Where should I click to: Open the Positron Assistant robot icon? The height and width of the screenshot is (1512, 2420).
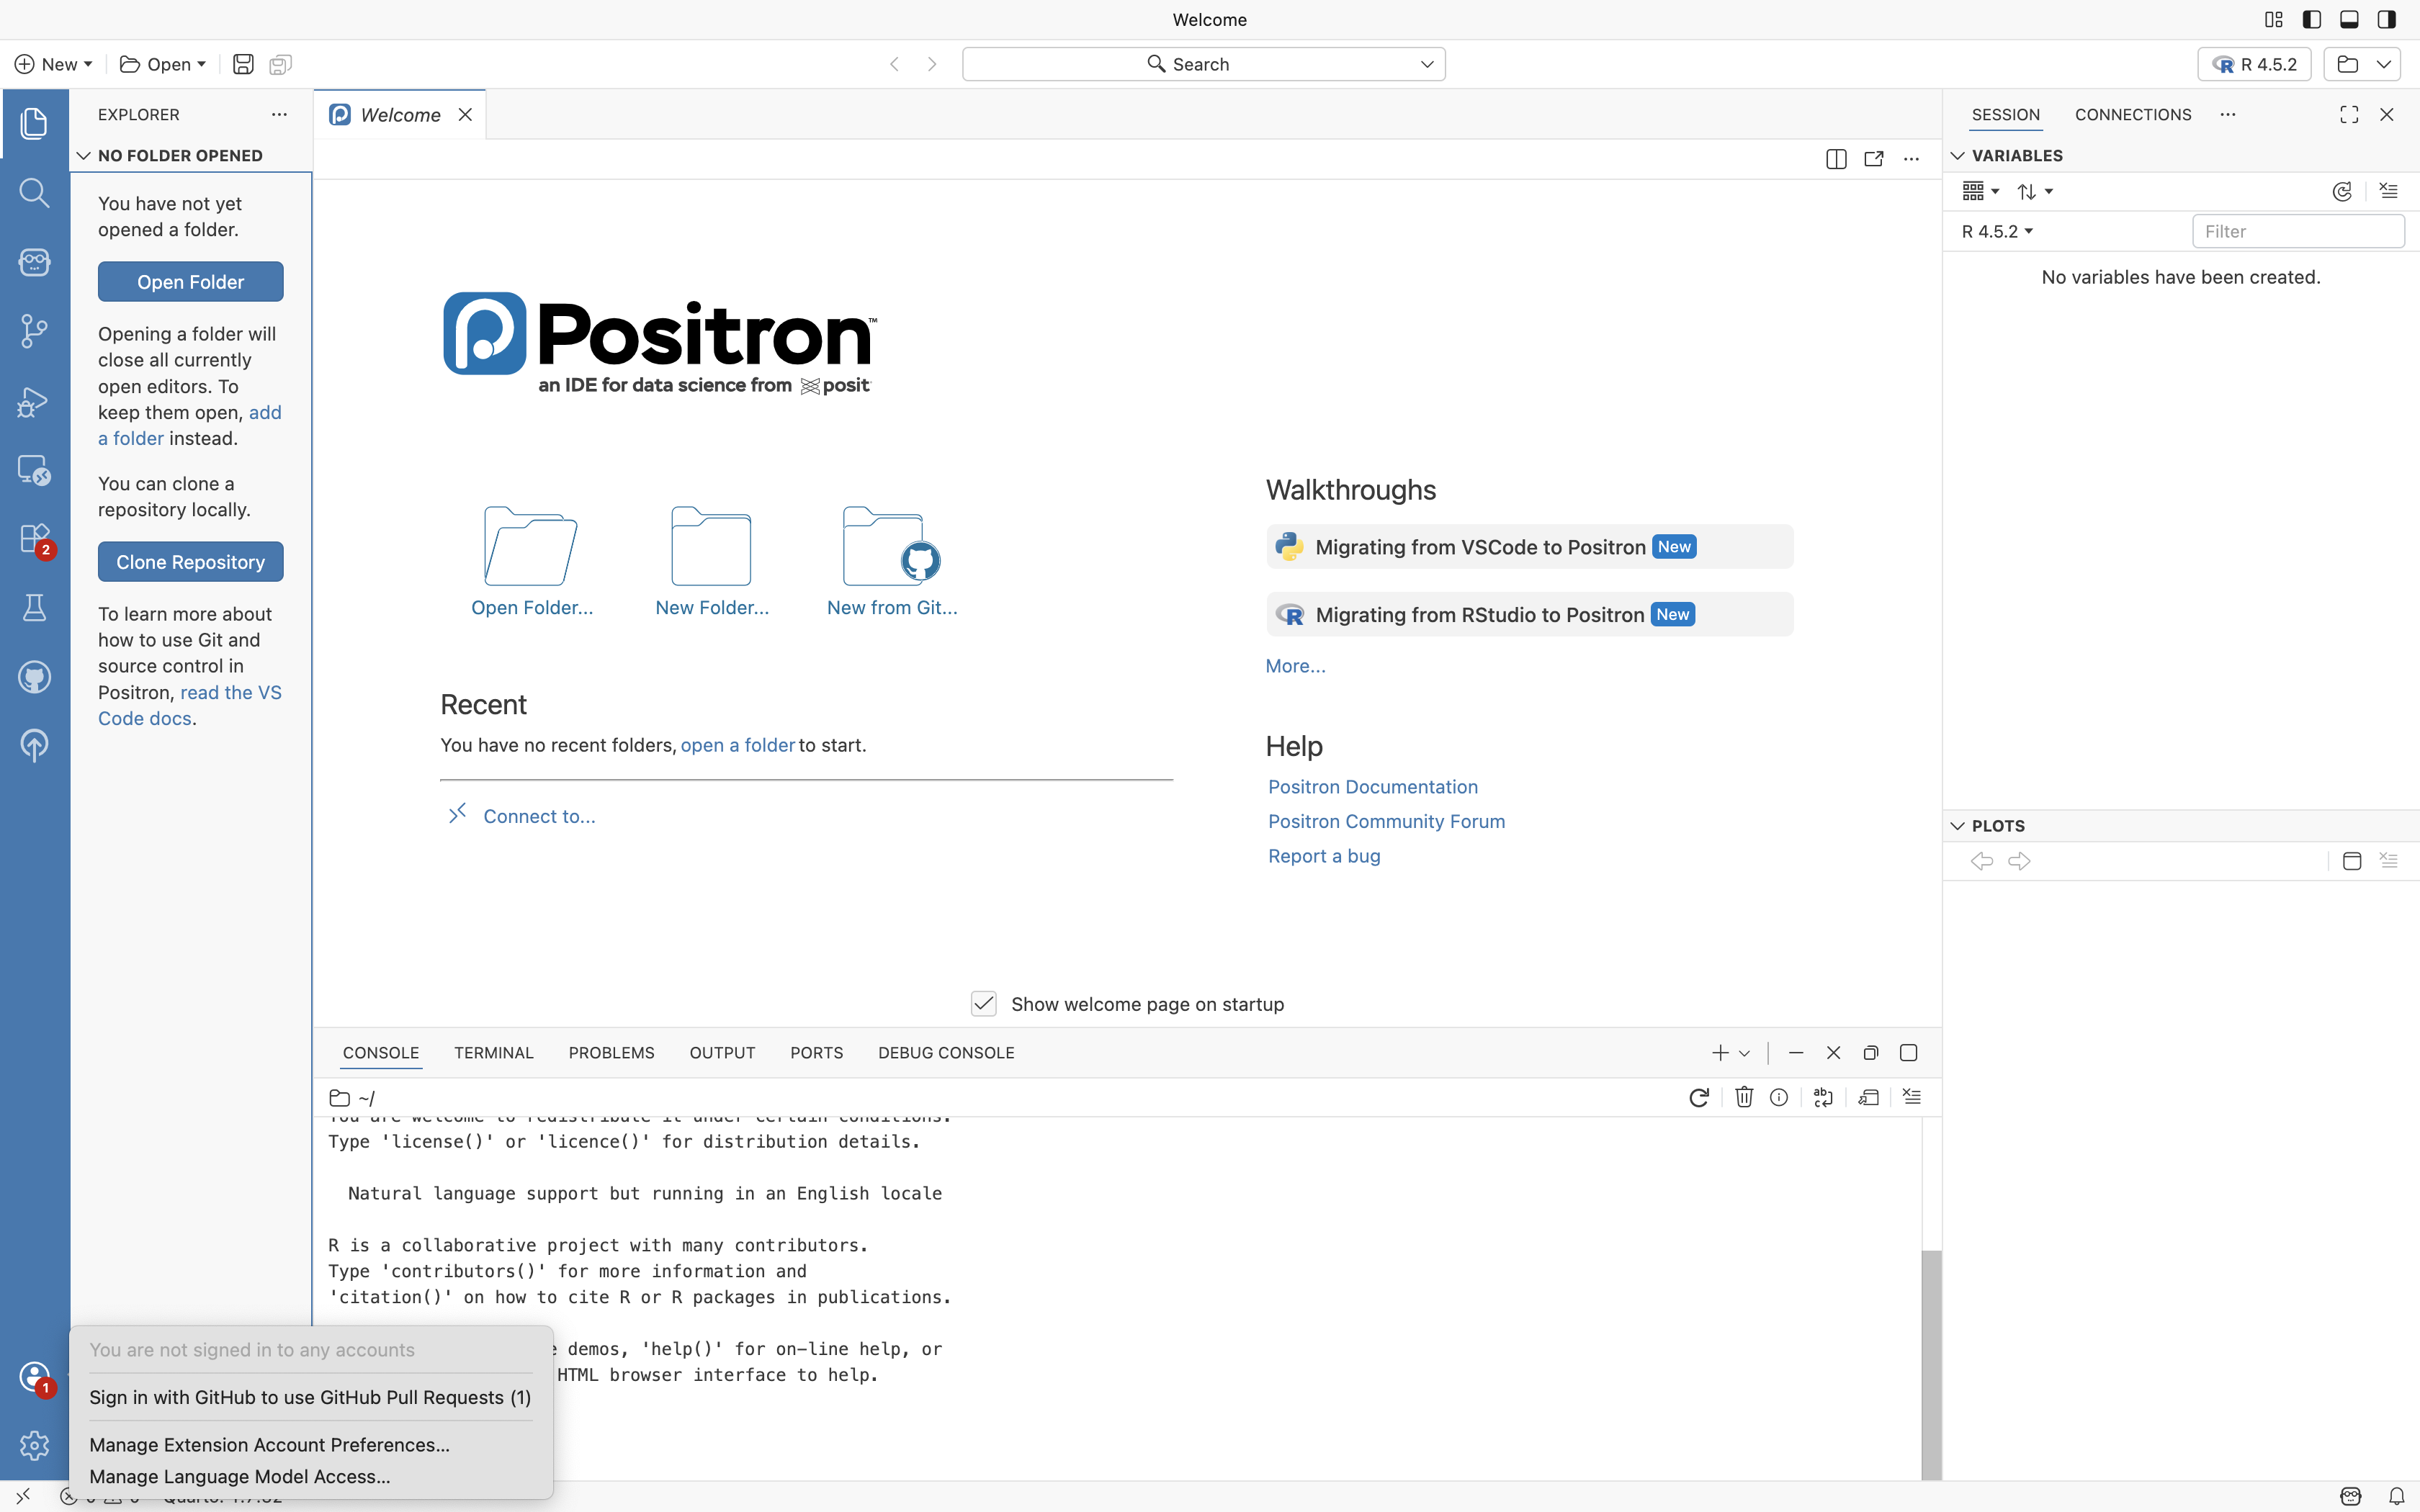coord(34,262)
